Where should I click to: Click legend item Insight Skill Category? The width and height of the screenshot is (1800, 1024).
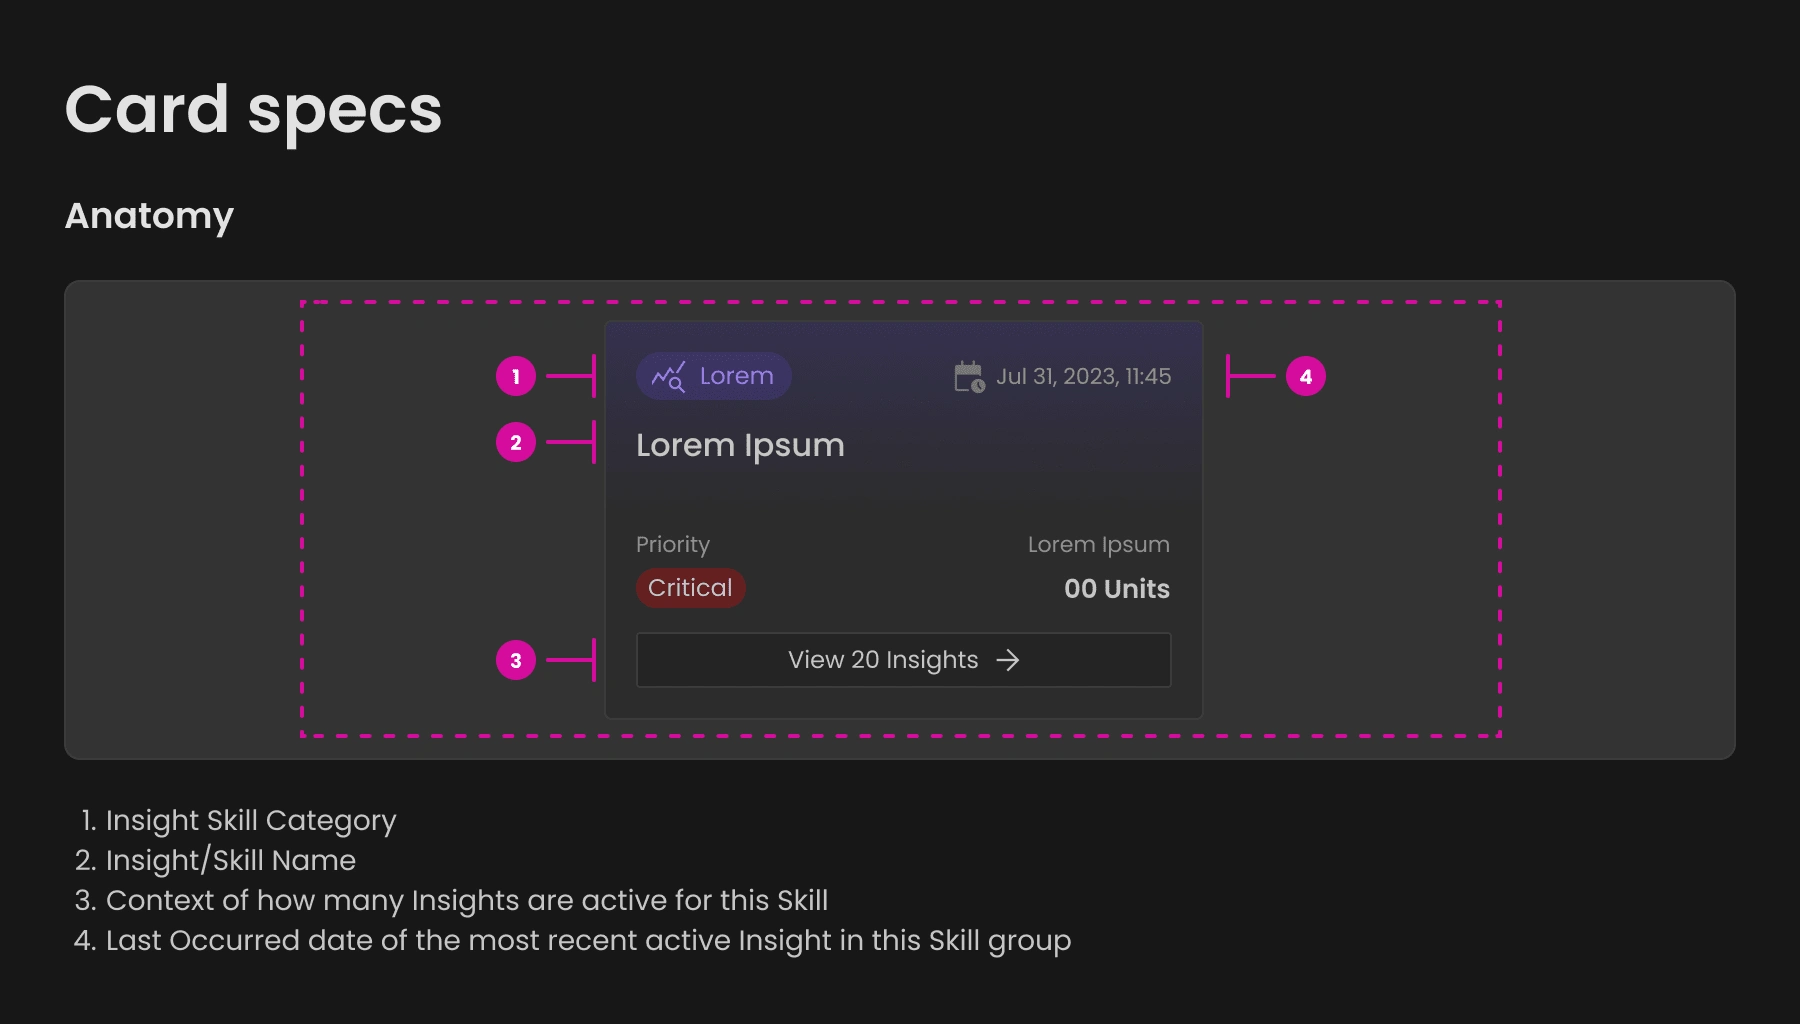pyautogui.click(x=250, y=821)
